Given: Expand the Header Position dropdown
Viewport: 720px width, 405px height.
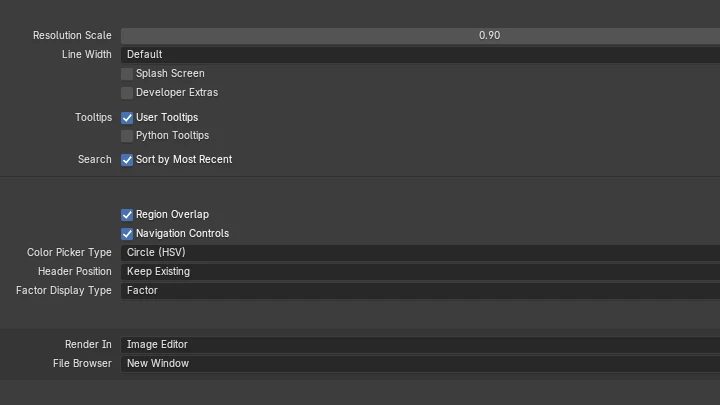Looking at the screenshot, I should tap(420, 271).
